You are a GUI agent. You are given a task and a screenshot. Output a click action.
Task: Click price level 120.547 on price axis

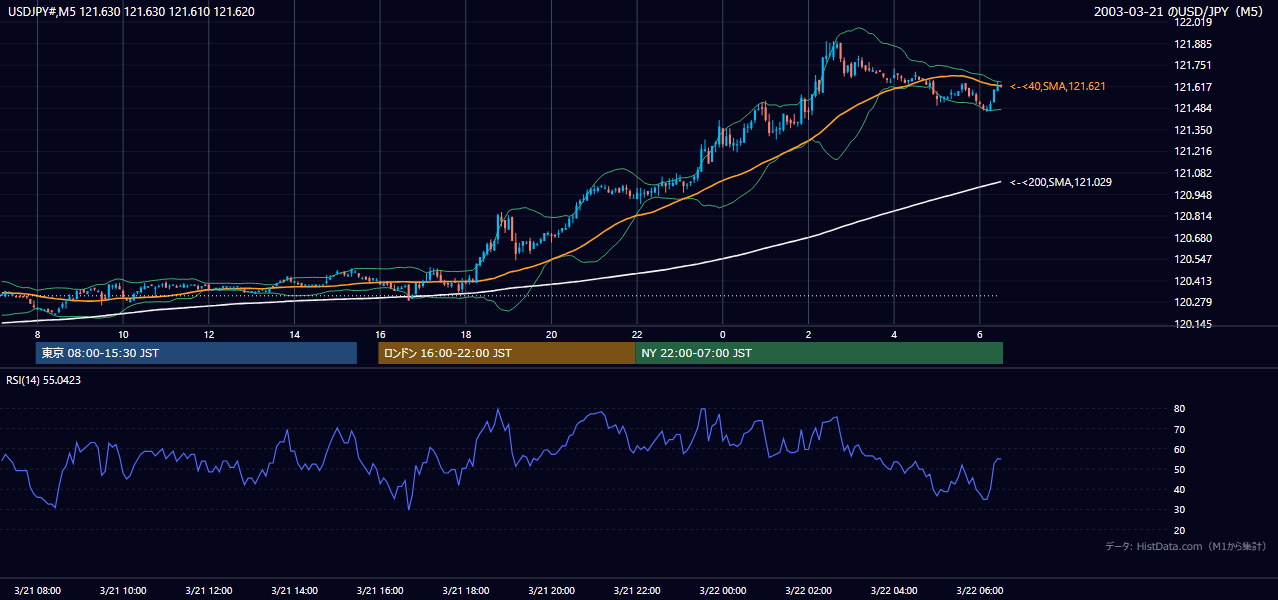click(1194, 259)
